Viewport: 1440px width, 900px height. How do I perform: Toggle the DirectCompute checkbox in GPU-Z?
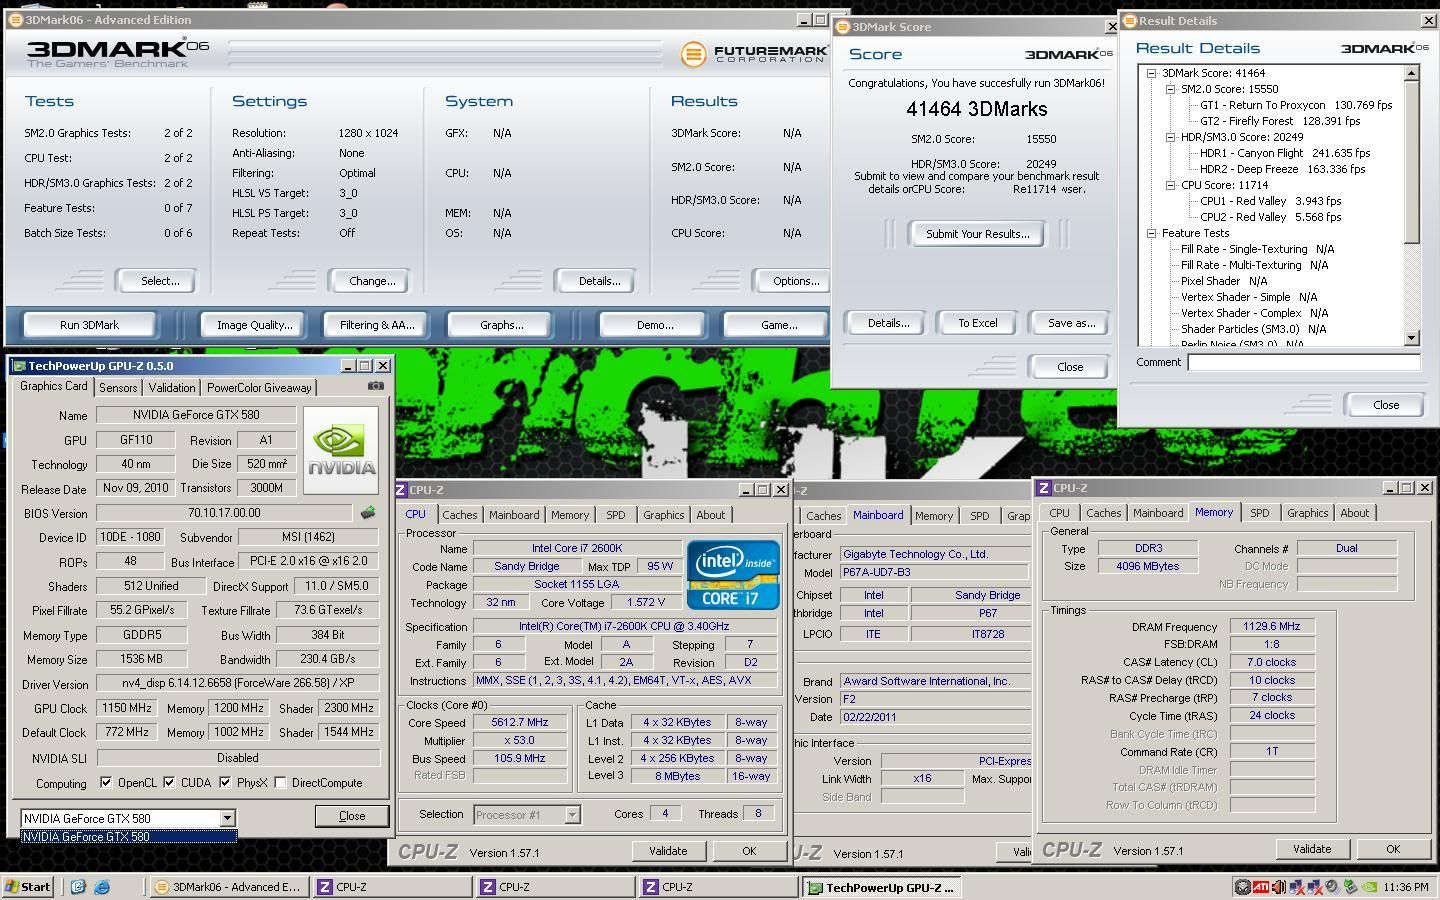tap(281, 783)
